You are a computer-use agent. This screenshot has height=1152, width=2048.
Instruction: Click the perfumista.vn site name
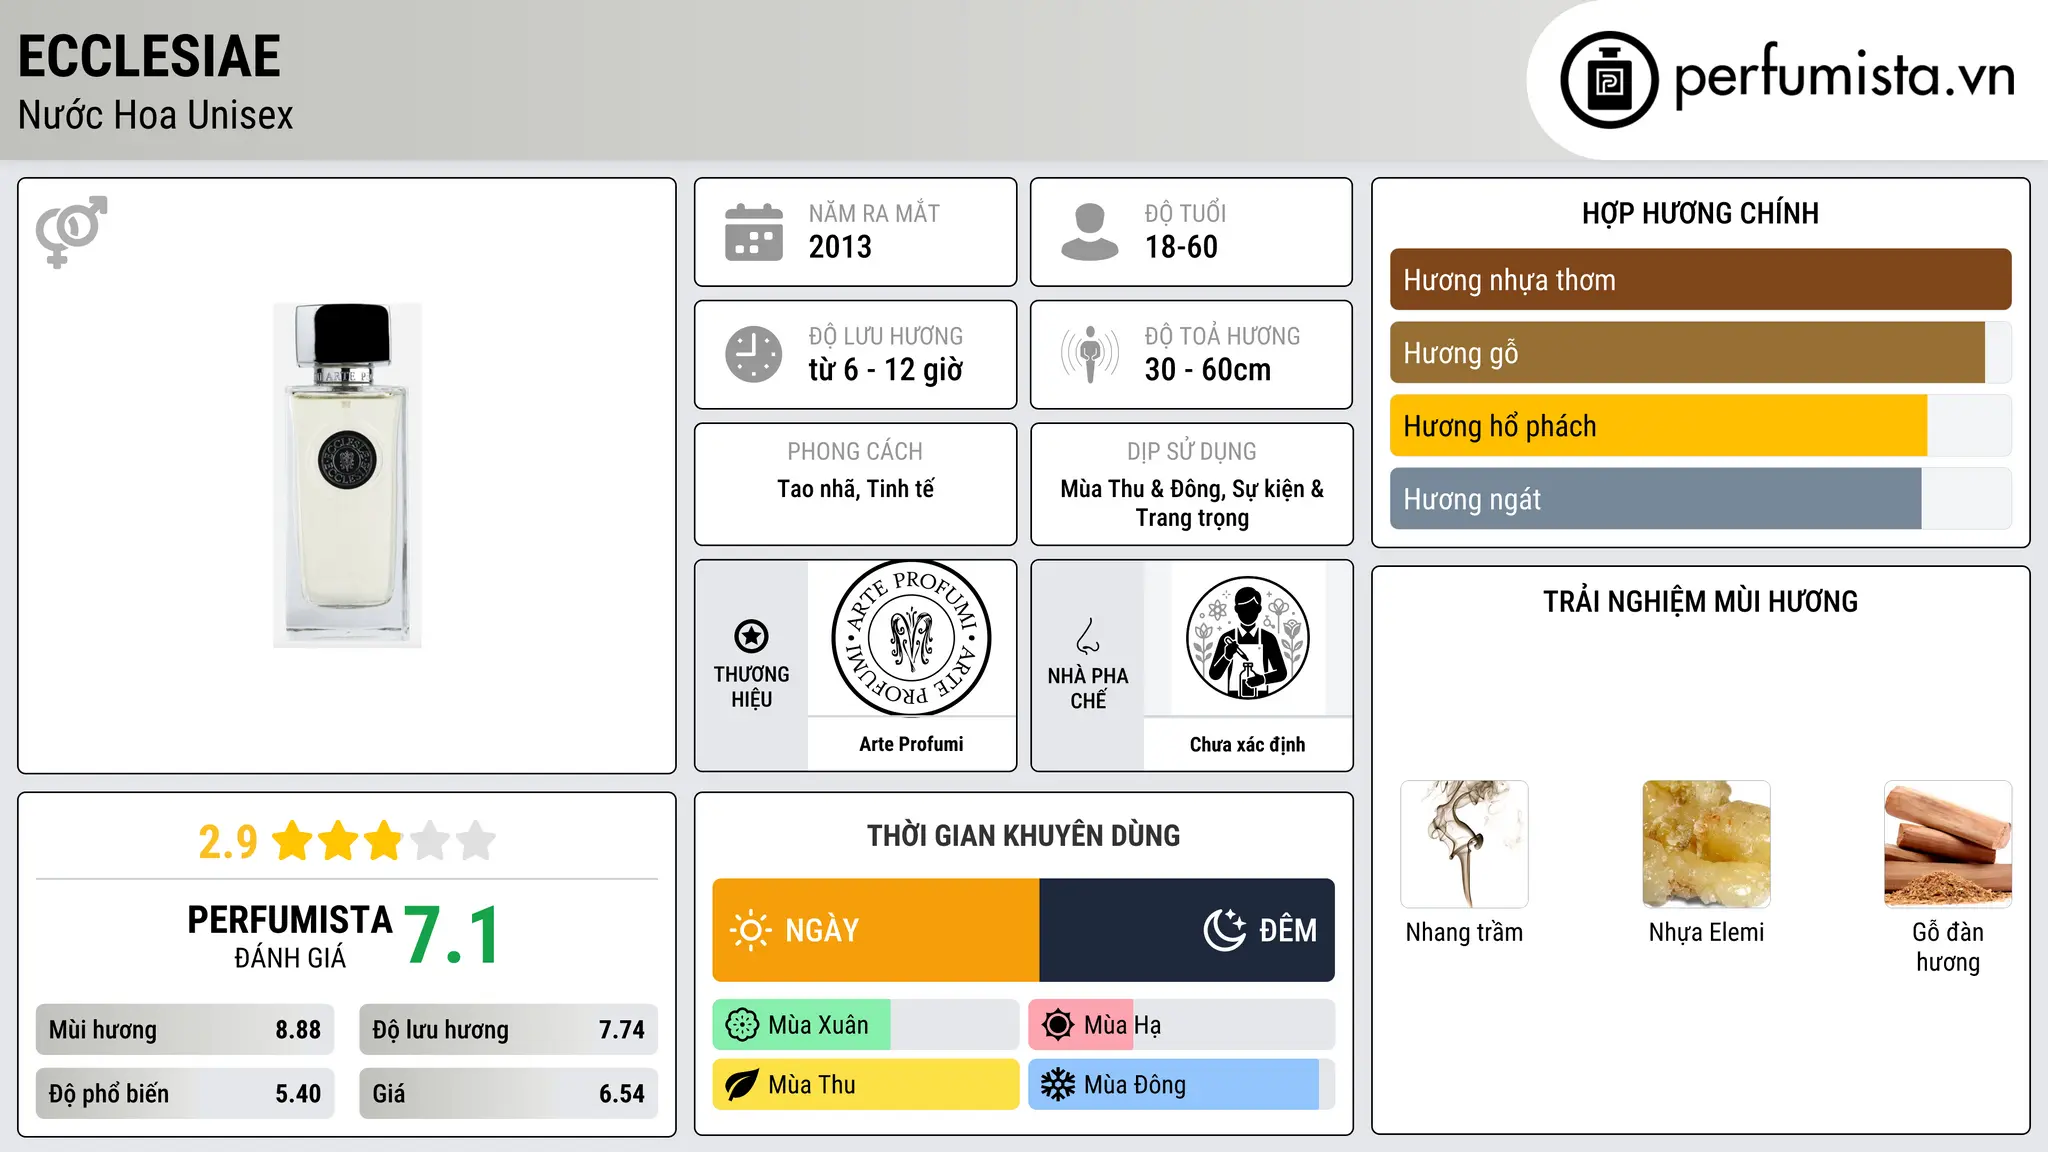[x=1845, y=76]
